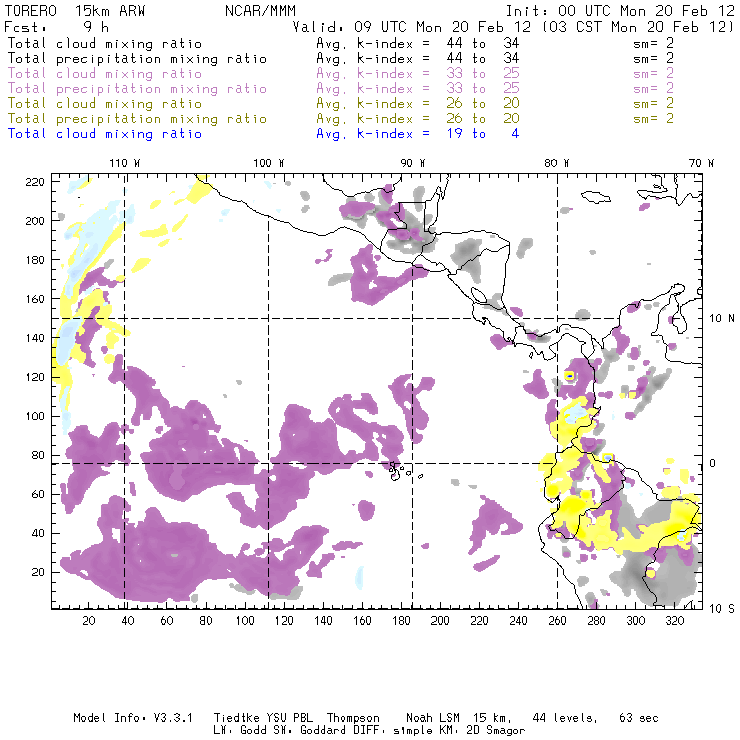Select the "90 W" longitude label
The image size is (740, 740).
coord(413,162)
